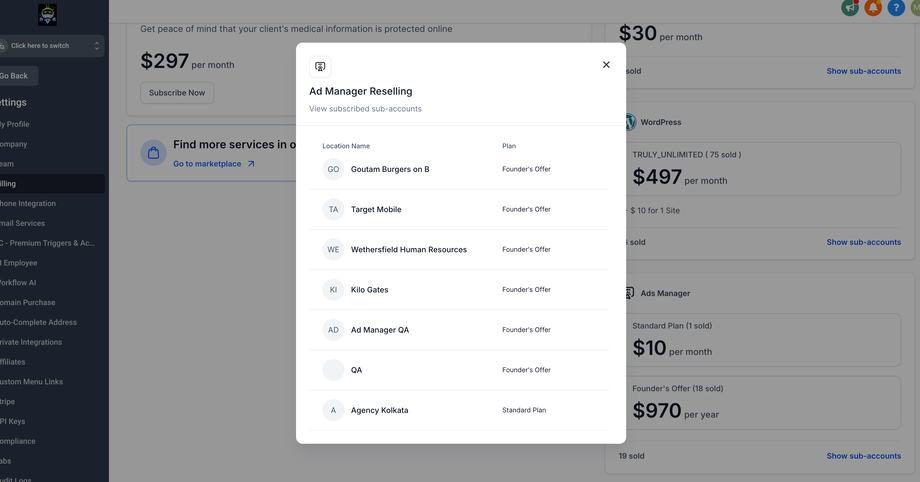This screenshot has width=920, height=482.
Task: Show sub-accounts for Ads Manager
Action: (x=863, y=456)
